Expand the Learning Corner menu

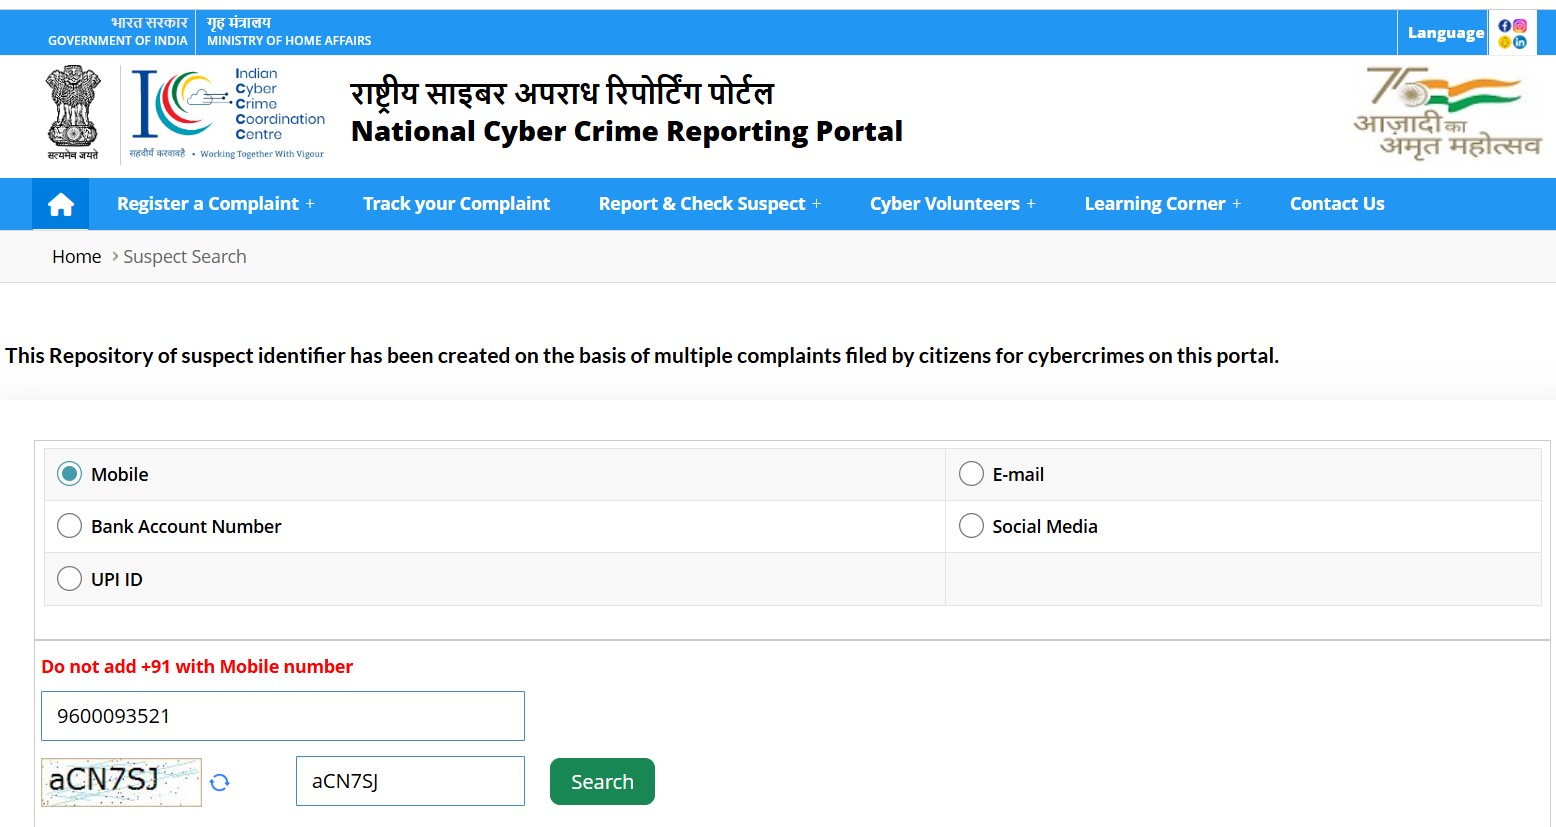(1163, 204)
